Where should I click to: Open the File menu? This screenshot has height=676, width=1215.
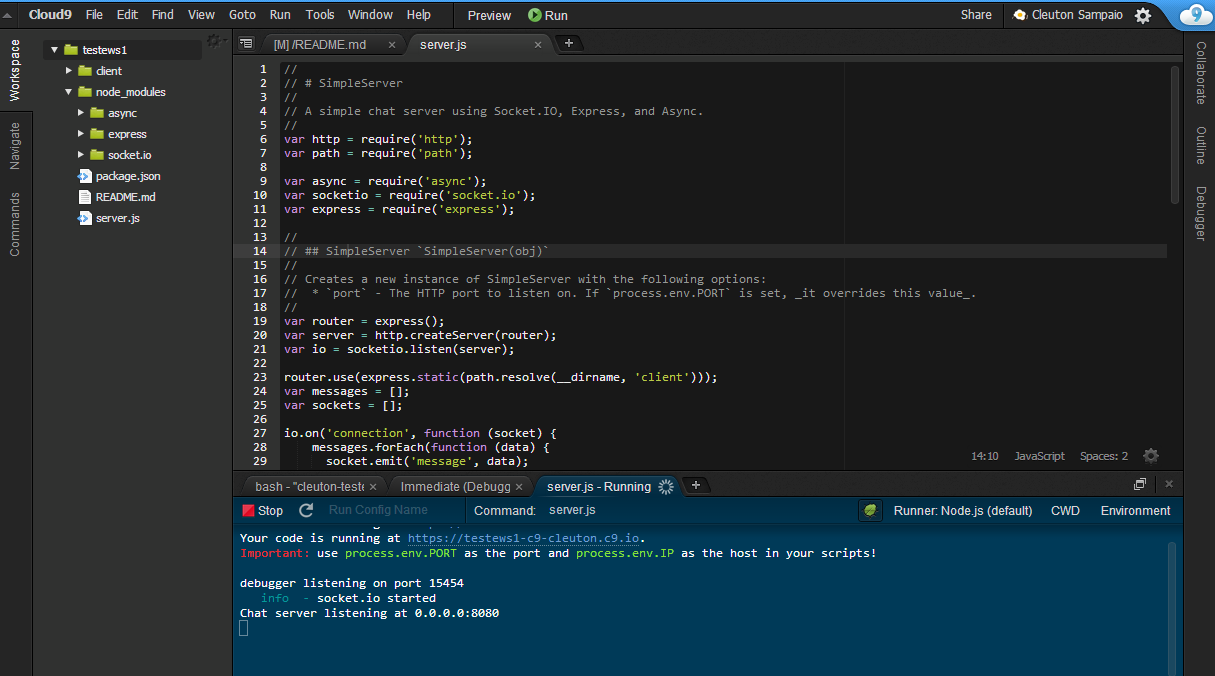point(94,15)
